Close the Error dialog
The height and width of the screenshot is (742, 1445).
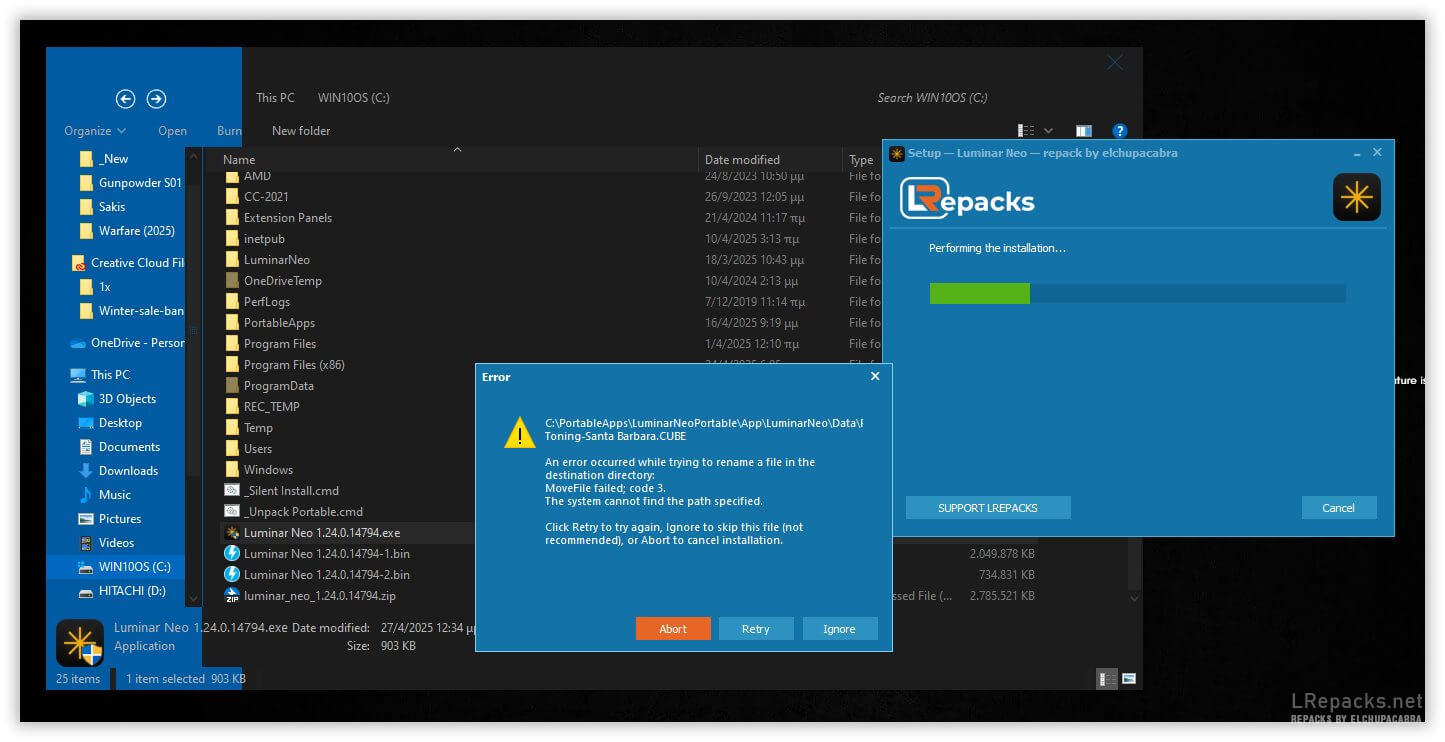pyautogui.click(x=875, y=377)
